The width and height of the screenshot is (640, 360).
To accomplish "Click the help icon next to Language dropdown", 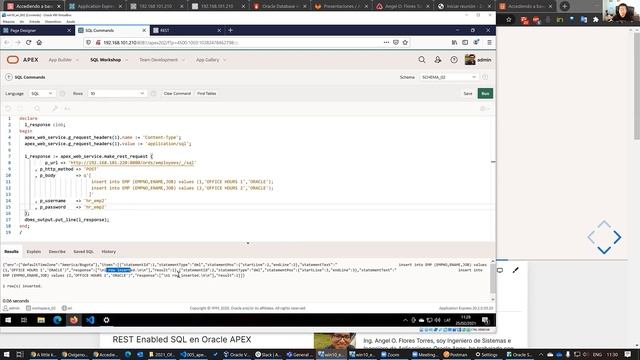I will [x=62, y=93].
